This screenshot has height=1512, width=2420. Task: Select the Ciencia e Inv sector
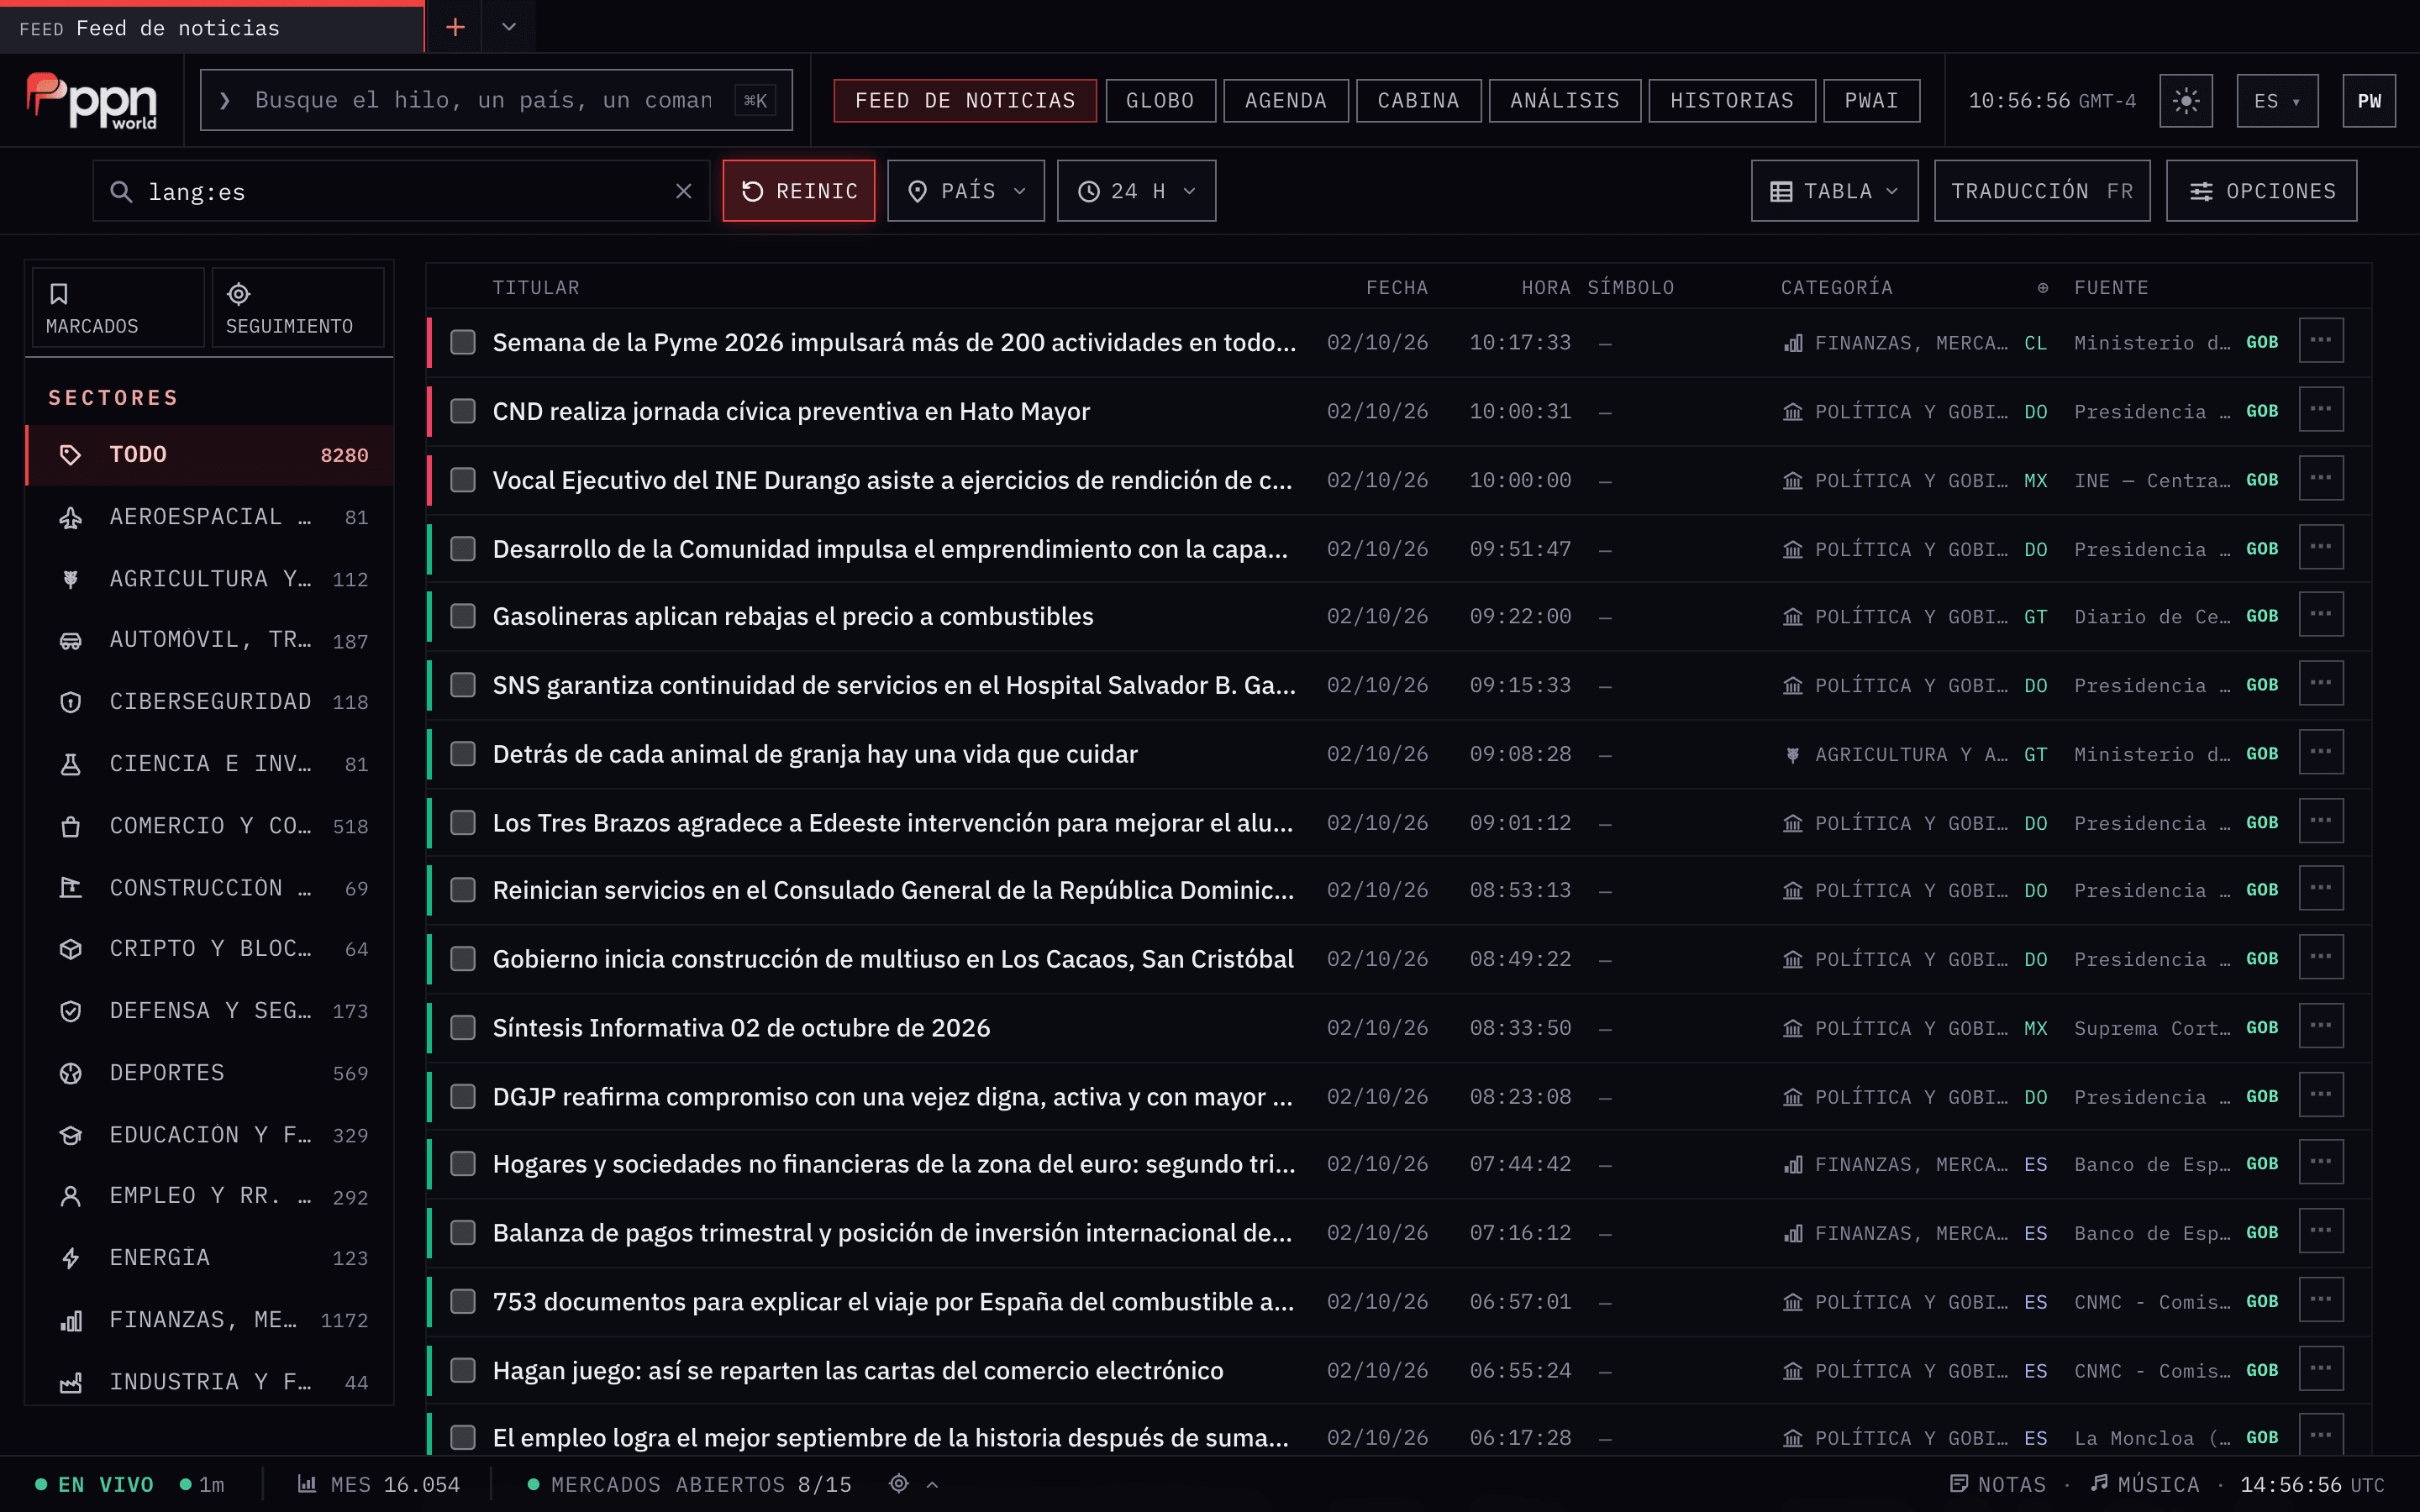click(210, 764)
